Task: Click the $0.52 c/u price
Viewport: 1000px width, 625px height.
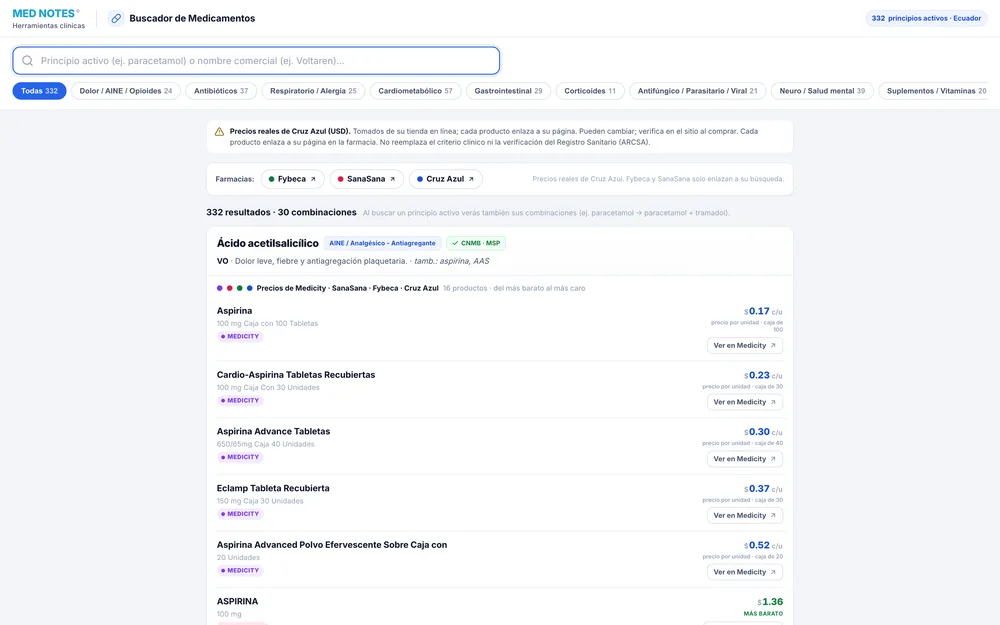Action: coord(763,546)
